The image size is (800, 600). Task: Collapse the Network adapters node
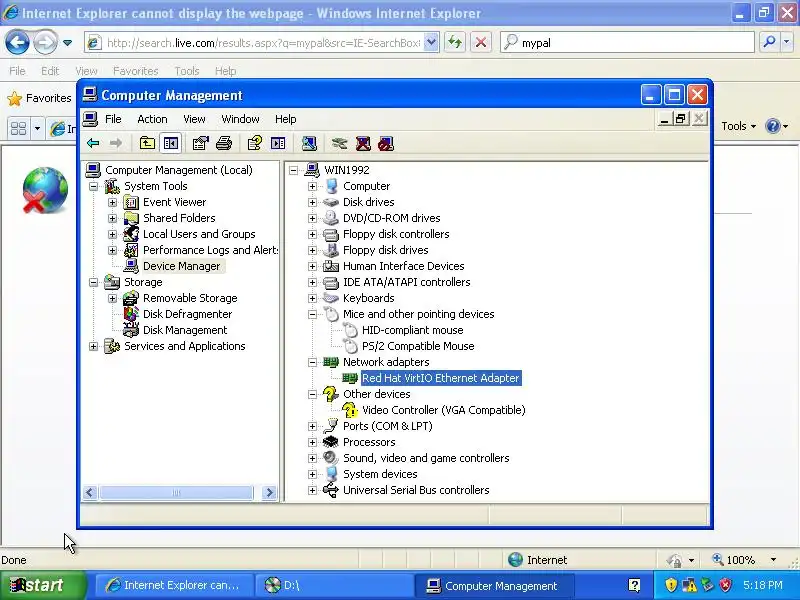coord(312,362)
